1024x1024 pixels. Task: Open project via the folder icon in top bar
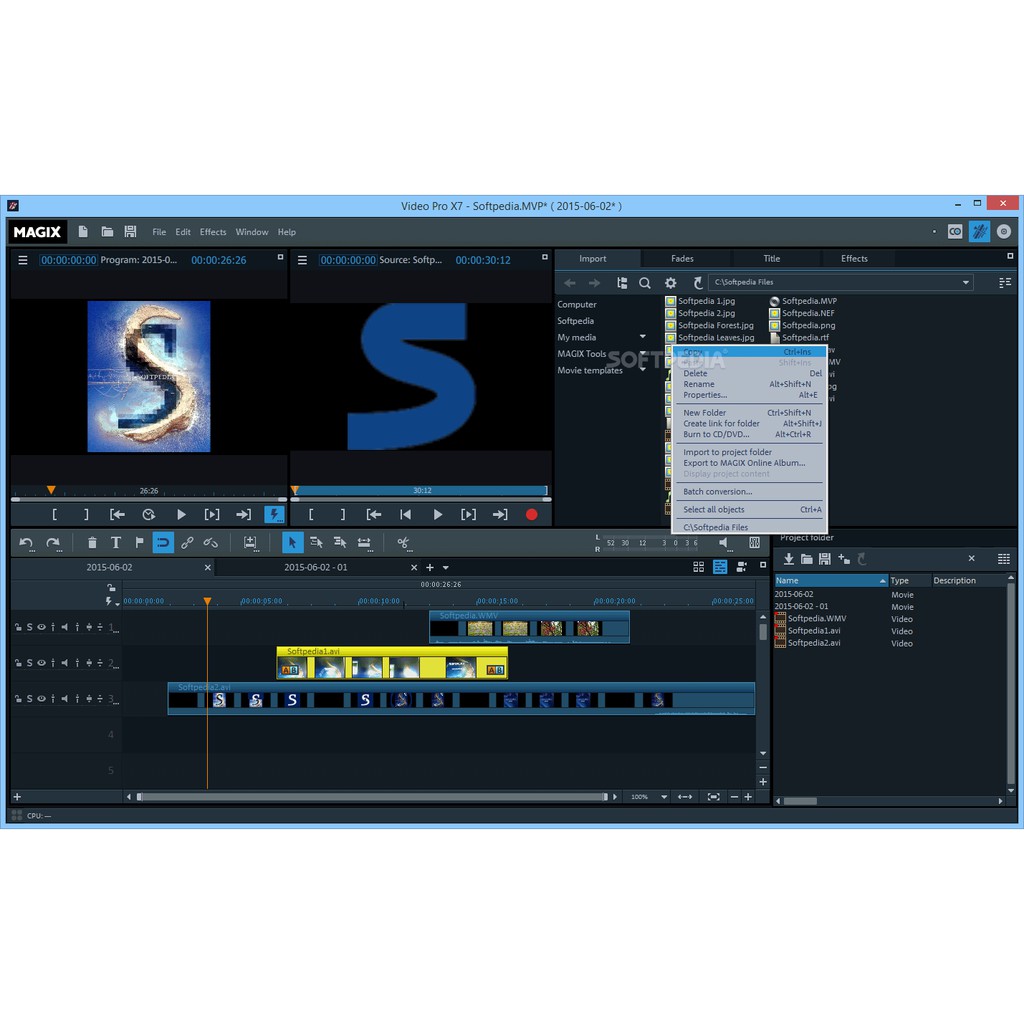(x=107, y=232)
